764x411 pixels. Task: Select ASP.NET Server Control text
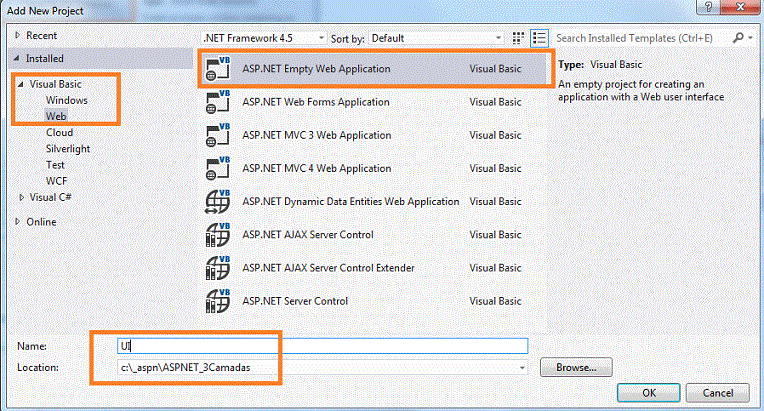point(295,301)
